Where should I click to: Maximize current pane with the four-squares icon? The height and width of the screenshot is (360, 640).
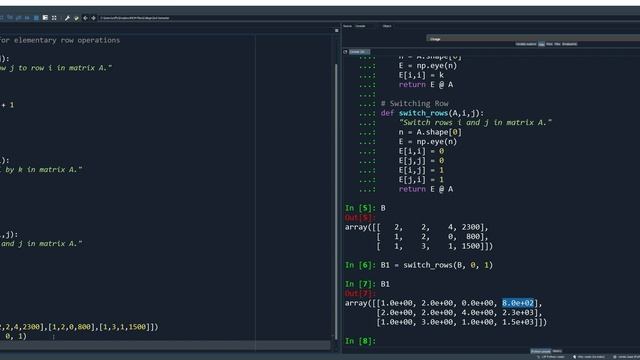pos(54,18)
